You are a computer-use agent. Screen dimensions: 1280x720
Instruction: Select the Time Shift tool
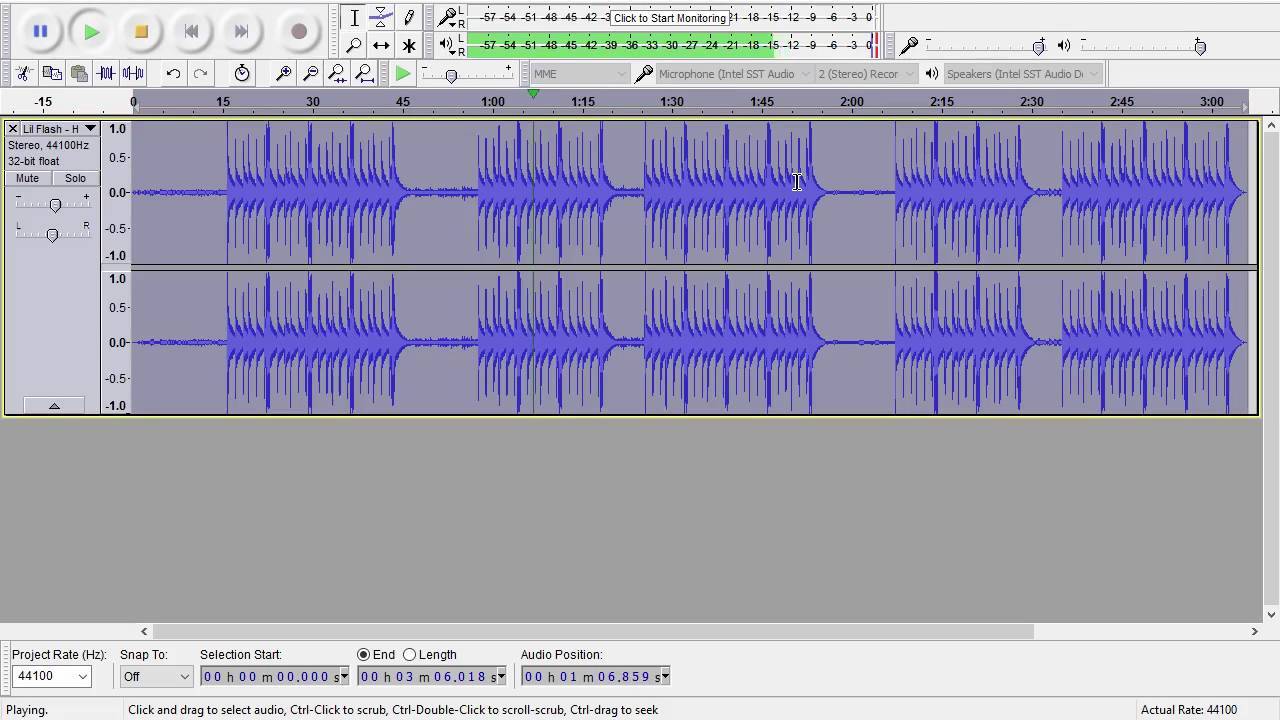[381, 45]
